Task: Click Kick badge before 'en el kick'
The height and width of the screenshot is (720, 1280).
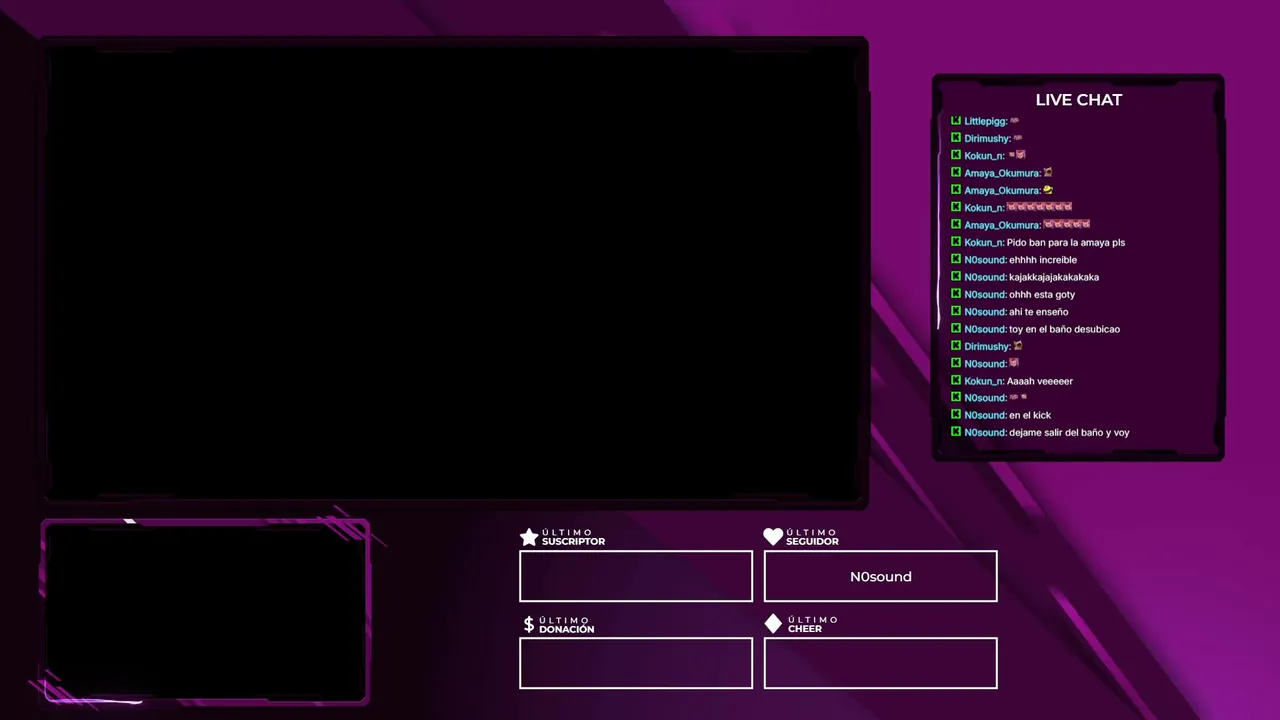Action: click(x=956, y=415)
